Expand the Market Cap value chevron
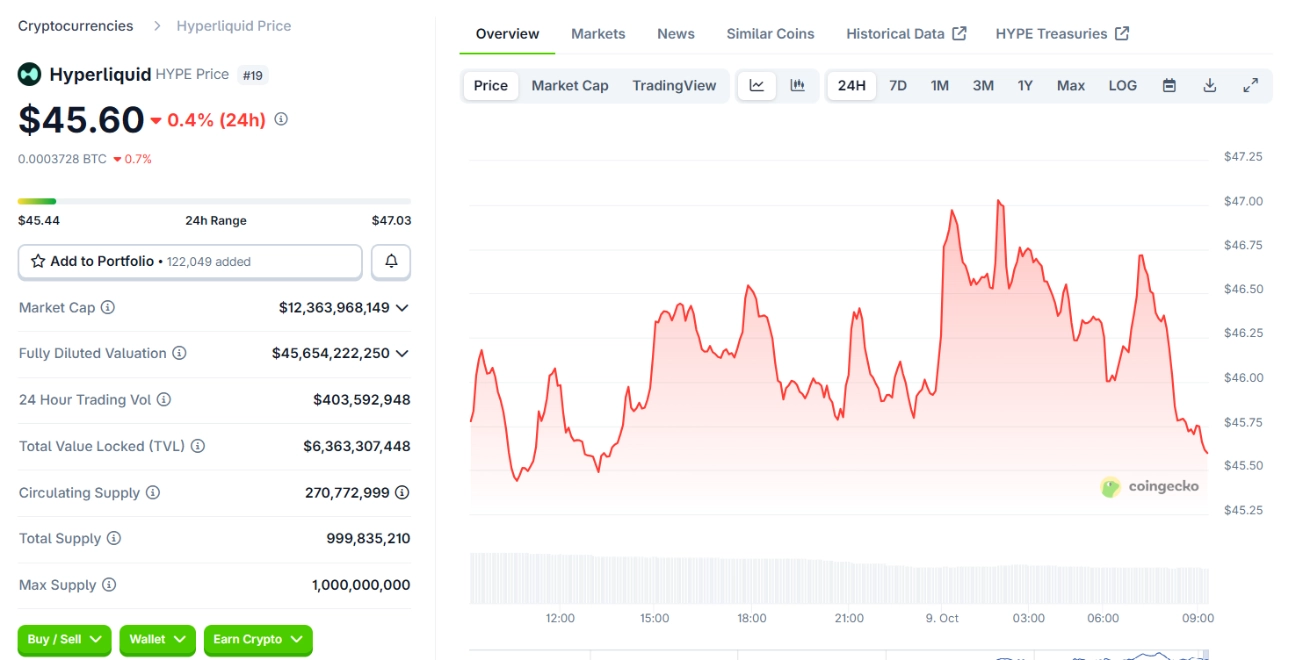The image size is (1303, 660). point(402,308)
